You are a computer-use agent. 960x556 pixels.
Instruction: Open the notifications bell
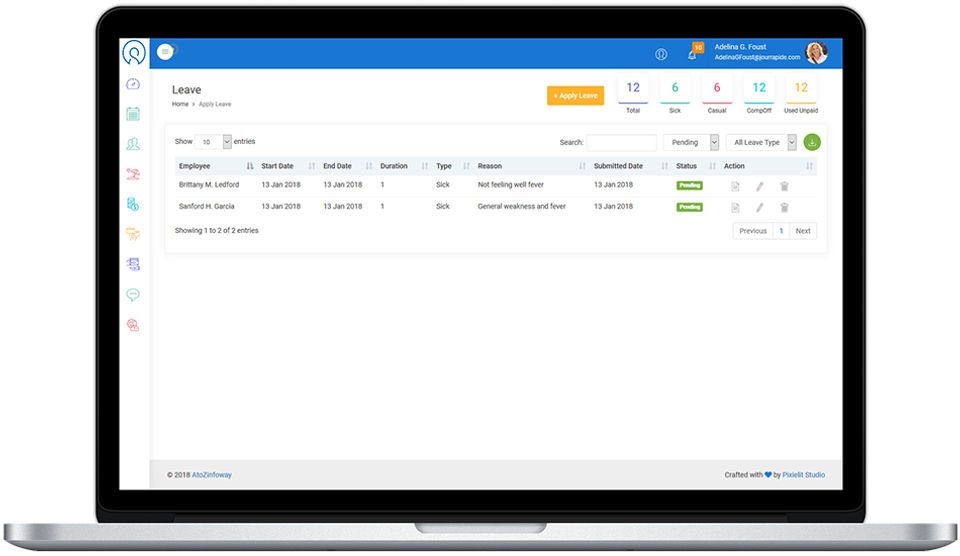pyautogui.click(x=692, y=55)
